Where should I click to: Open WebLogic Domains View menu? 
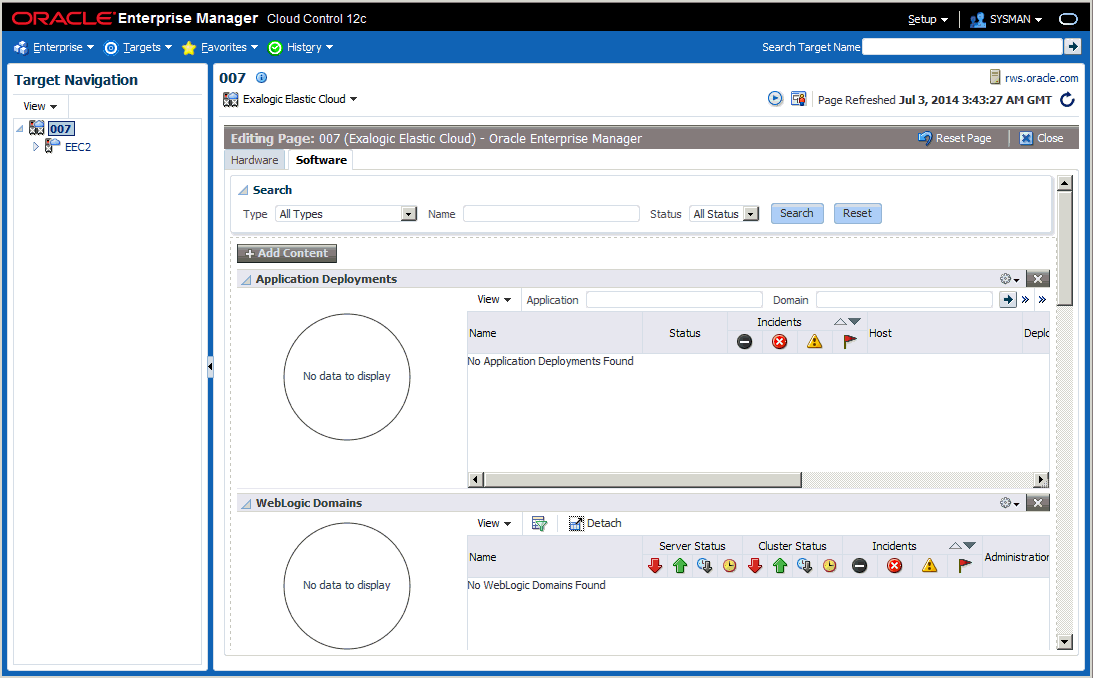[x=494, y=523]
